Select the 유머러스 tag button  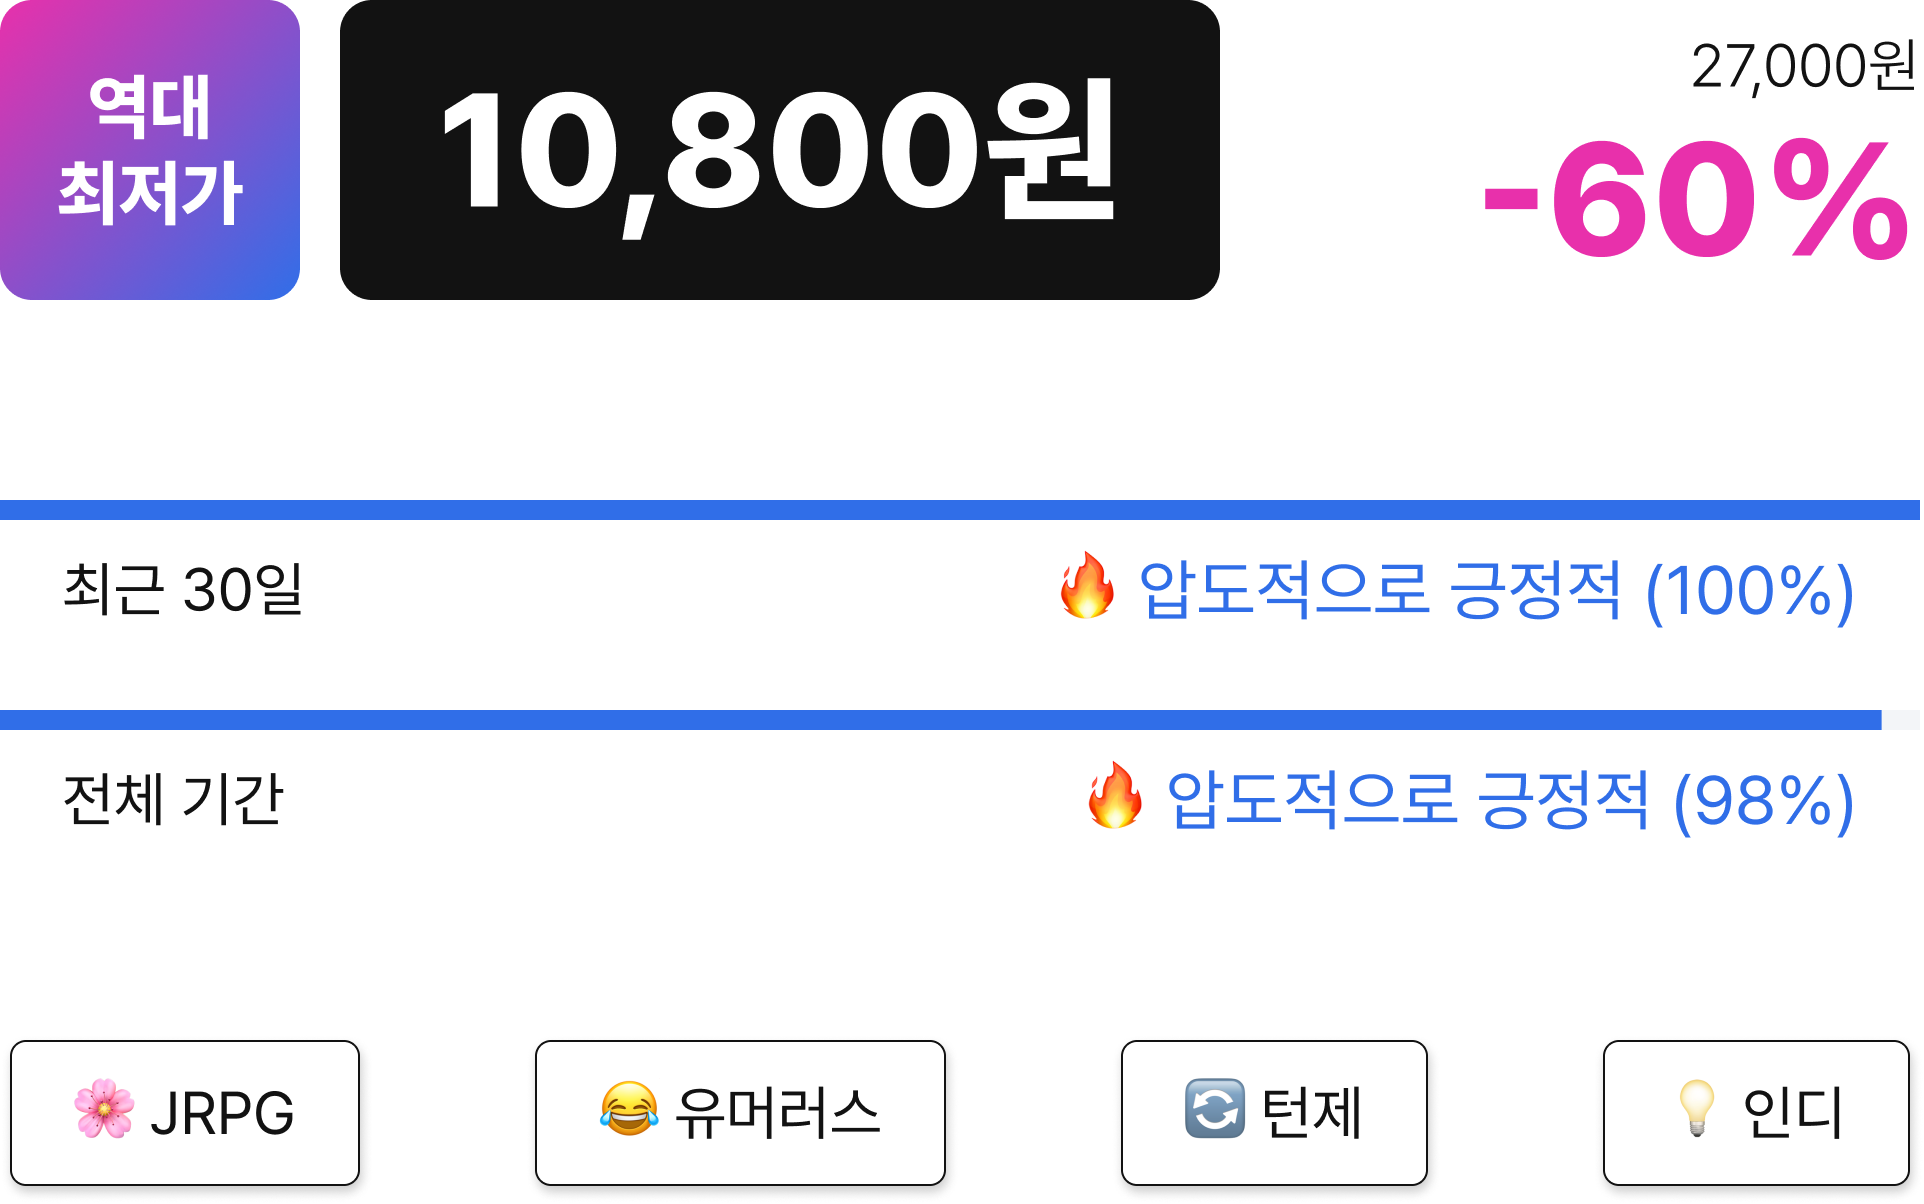740,1114
